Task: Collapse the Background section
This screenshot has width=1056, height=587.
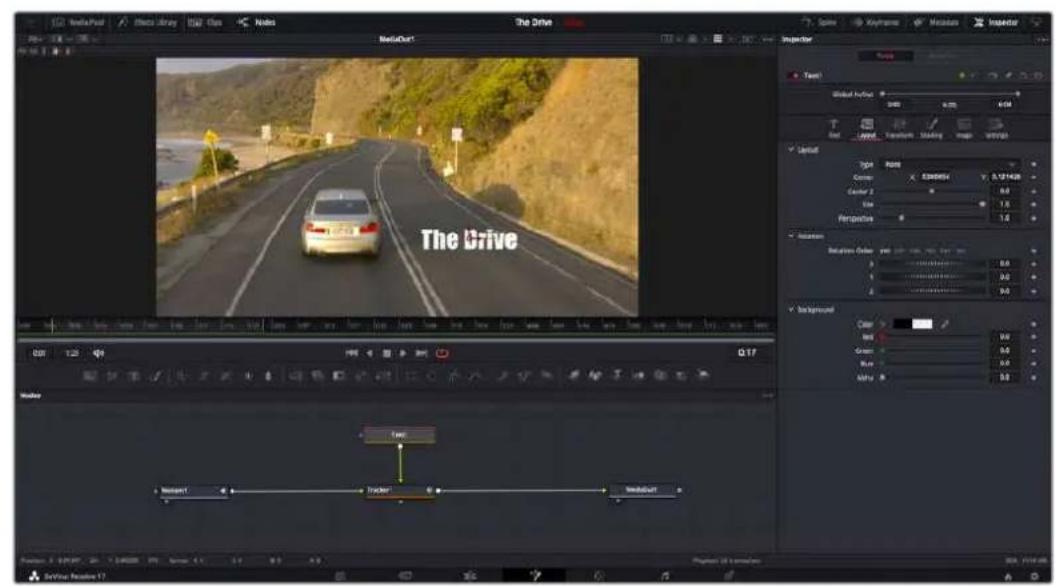Action: [x=791, y=310]
